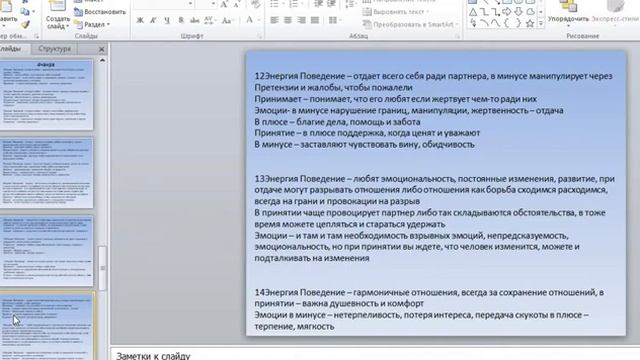Viewport: 640px width, 360px height.
Task: Increase font size icon
Action: [224, 5]
